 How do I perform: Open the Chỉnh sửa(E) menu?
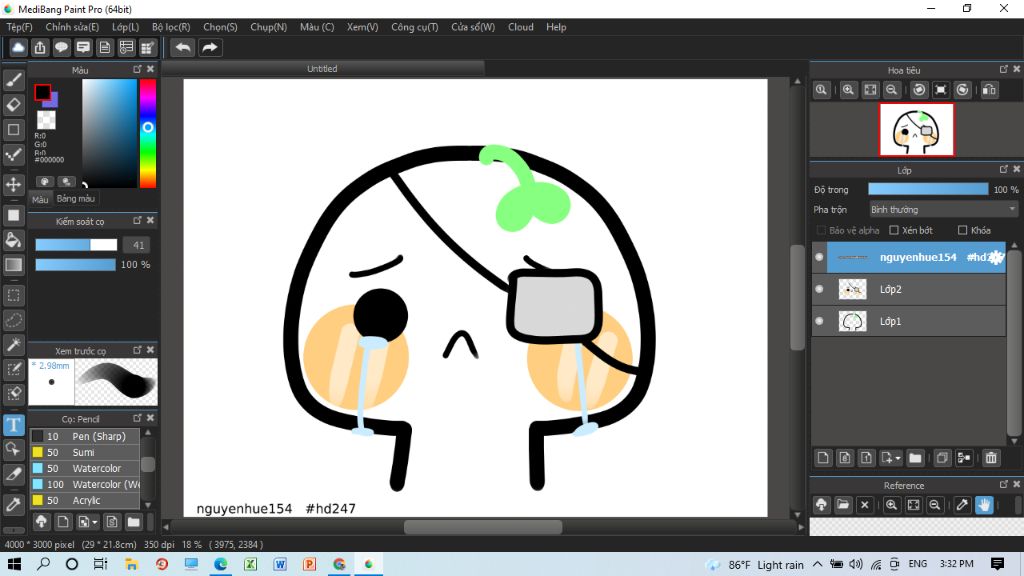click(x=72, y=27)
